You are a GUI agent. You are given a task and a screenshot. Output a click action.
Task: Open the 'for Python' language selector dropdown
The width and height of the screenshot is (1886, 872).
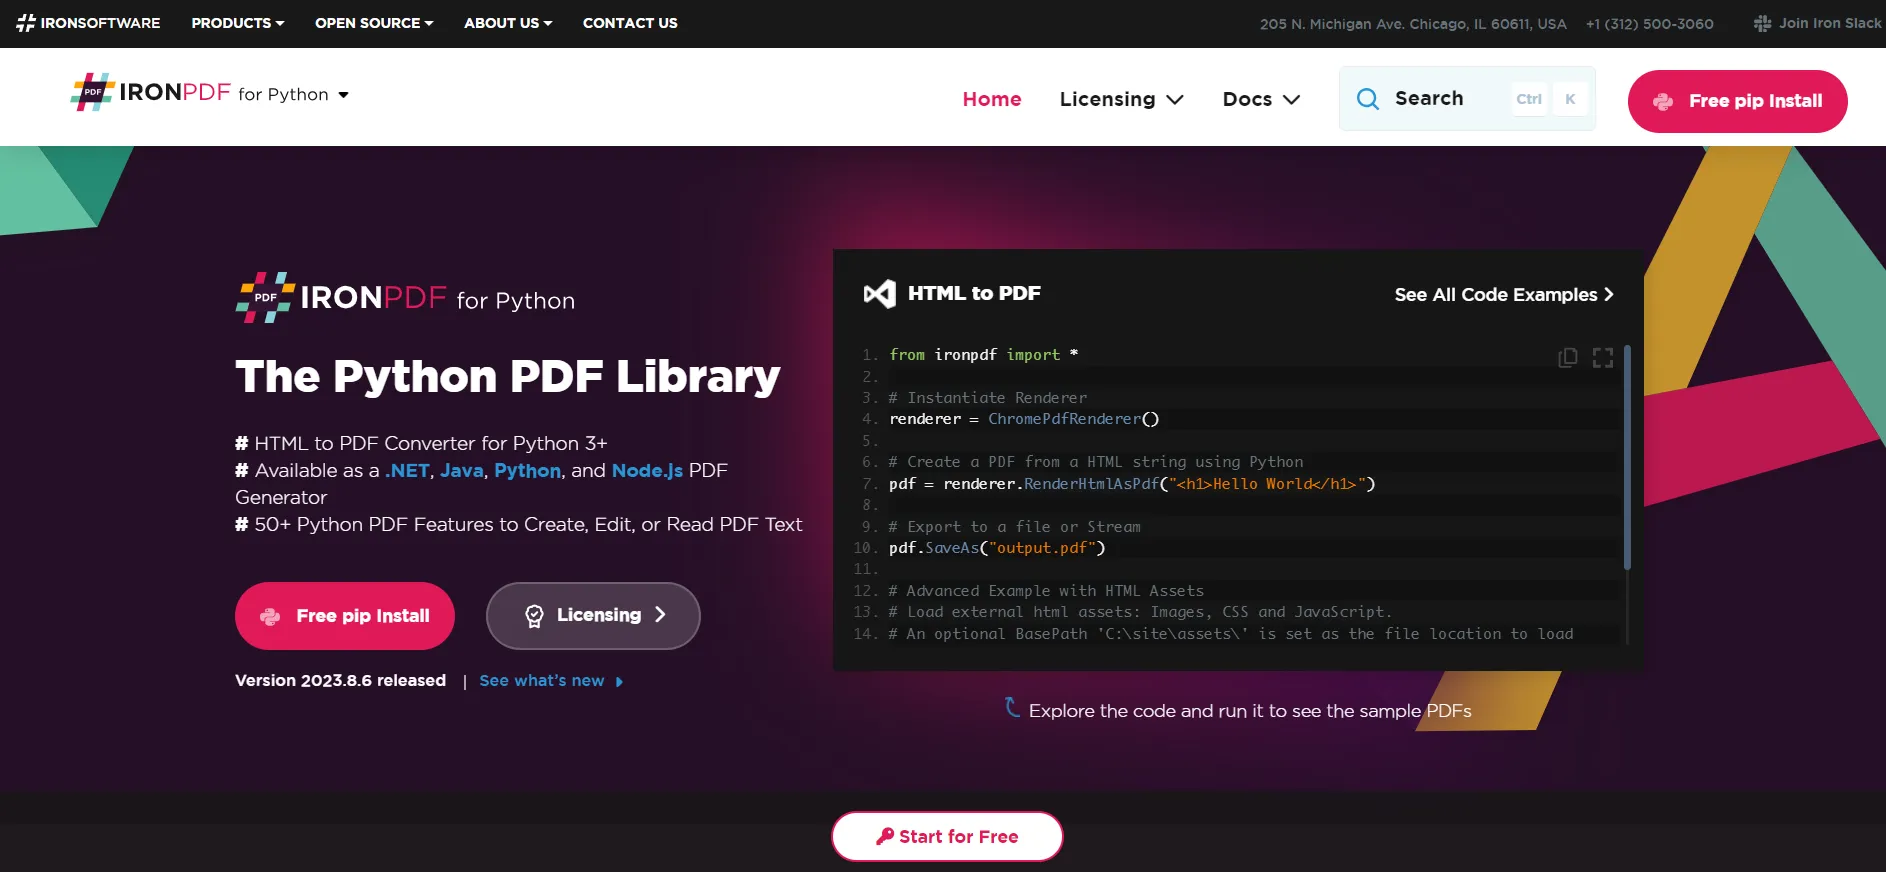click(x=293, y=94)
